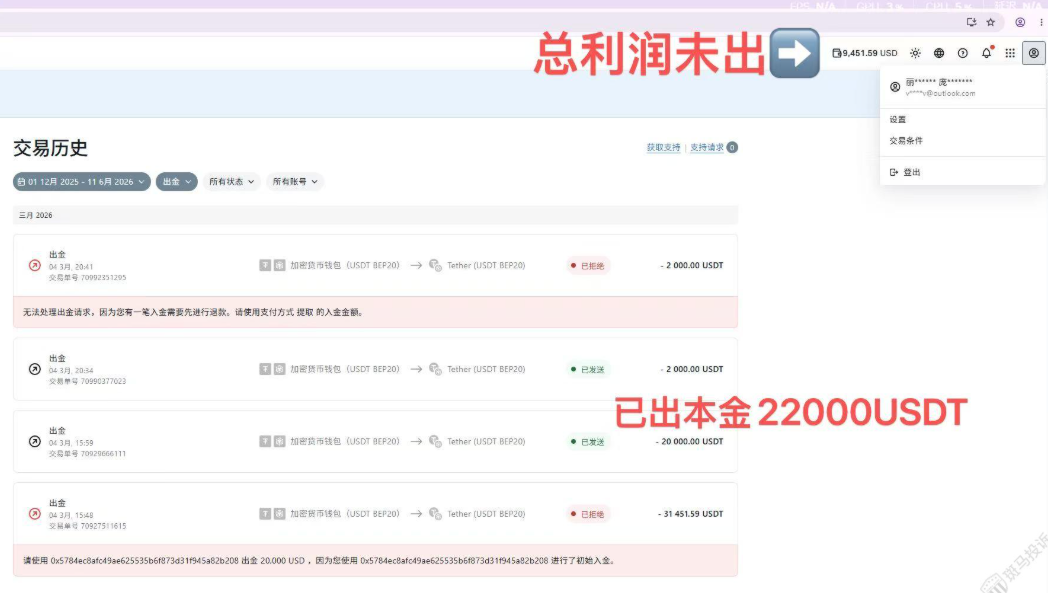This screenshot has width=1048, height=593.
Task: Click 已发送 status on the 20 000.00 USDT row
Action: point(587,442)
